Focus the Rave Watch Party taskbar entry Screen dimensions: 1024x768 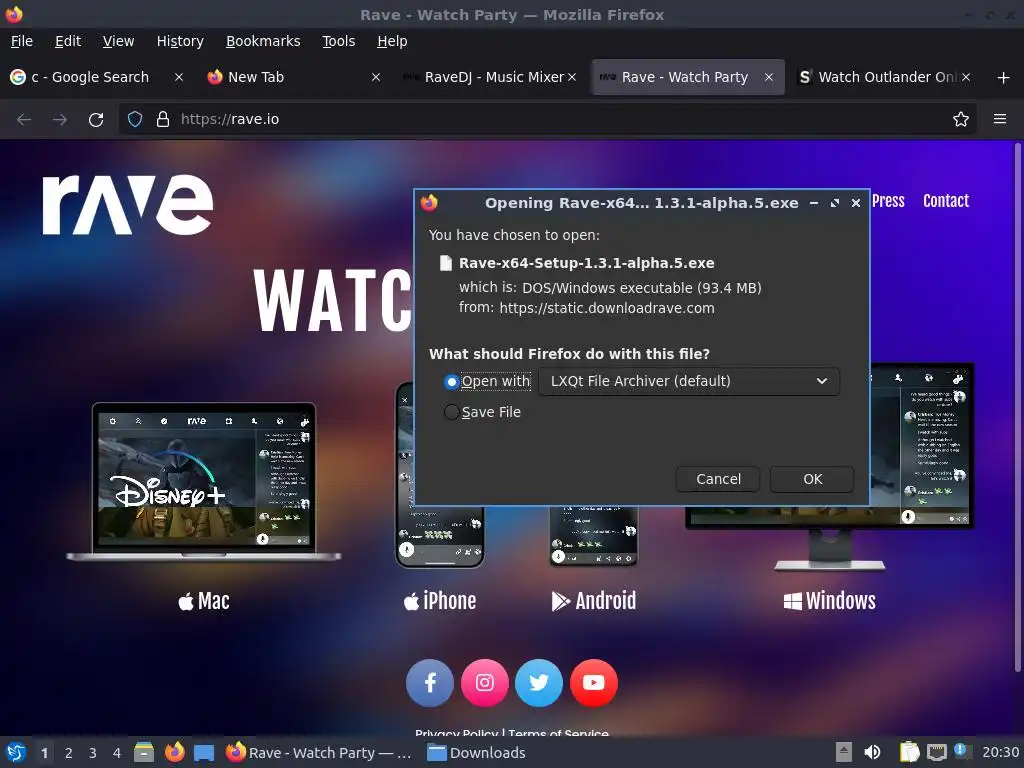coord(319,753)
